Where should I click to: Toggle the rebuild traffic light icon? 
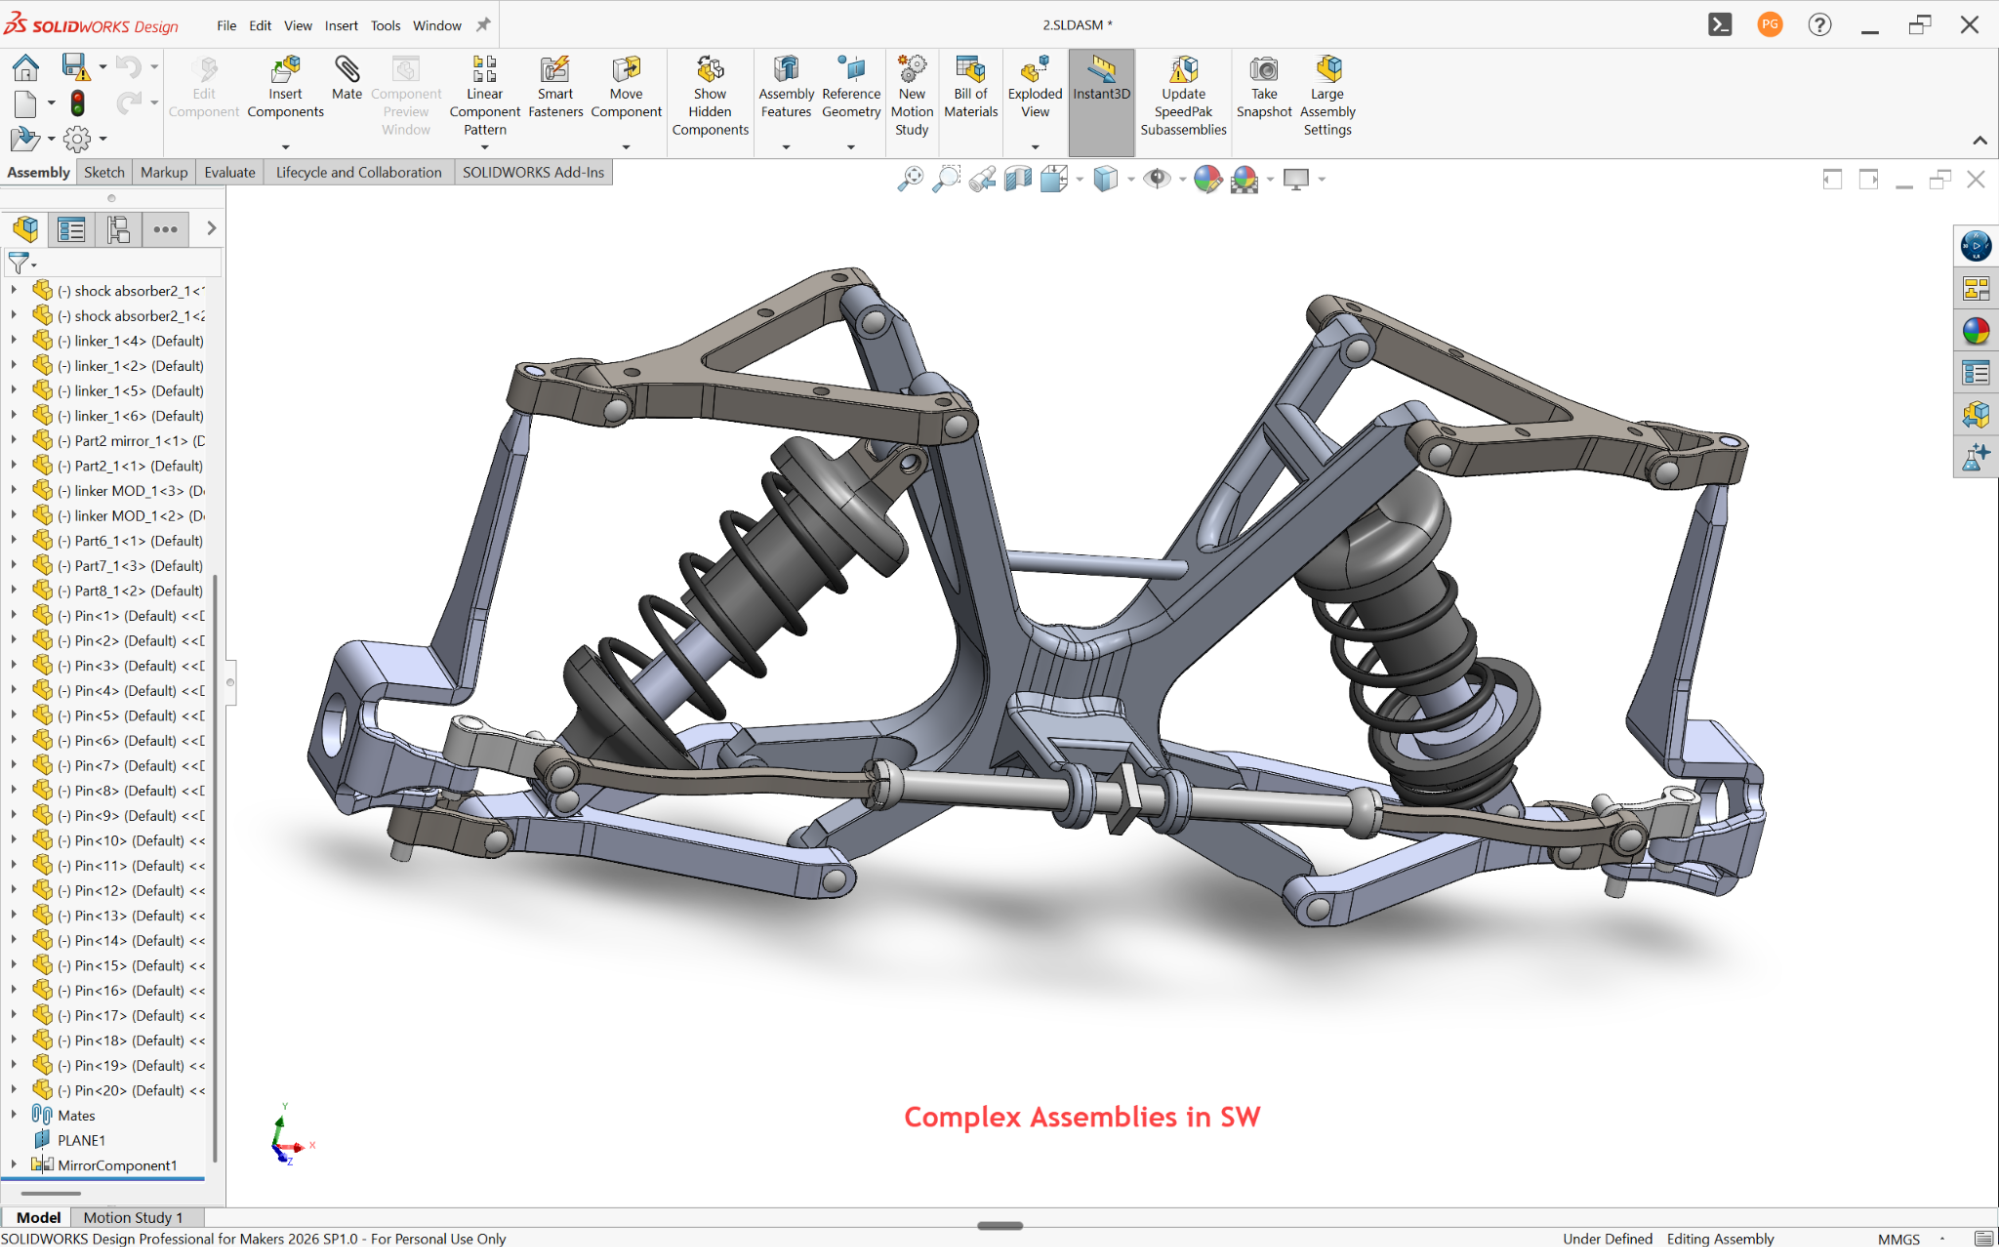[77, 103]
